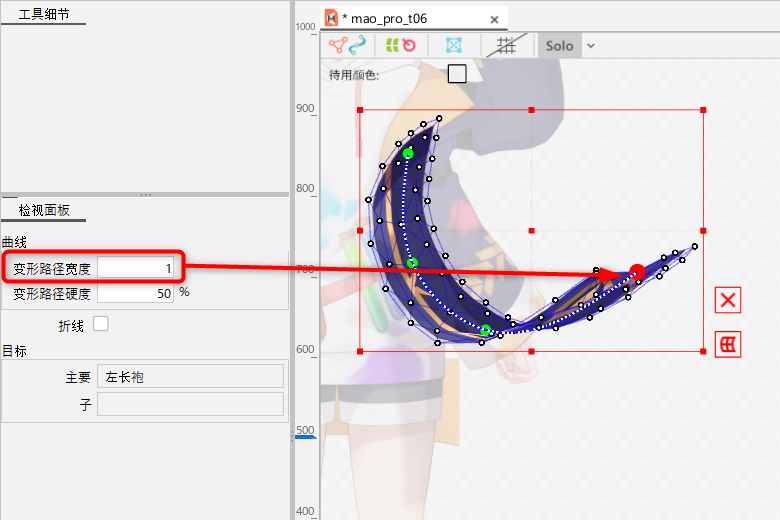The height and width of the screenshot is (520, 780).
Task: Toggle the Solo mode button
Action: 559,45
